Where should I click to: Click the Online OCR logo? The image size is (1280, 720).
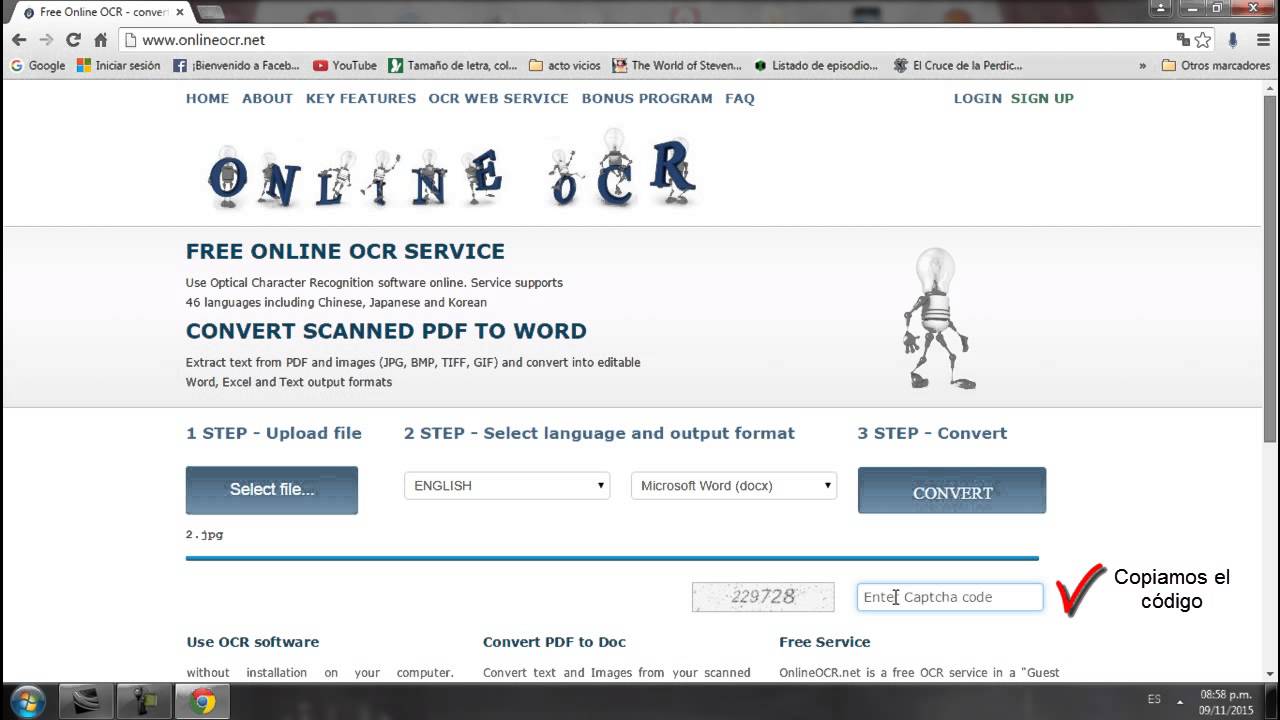pyautogui.click(x=450, y=170)
